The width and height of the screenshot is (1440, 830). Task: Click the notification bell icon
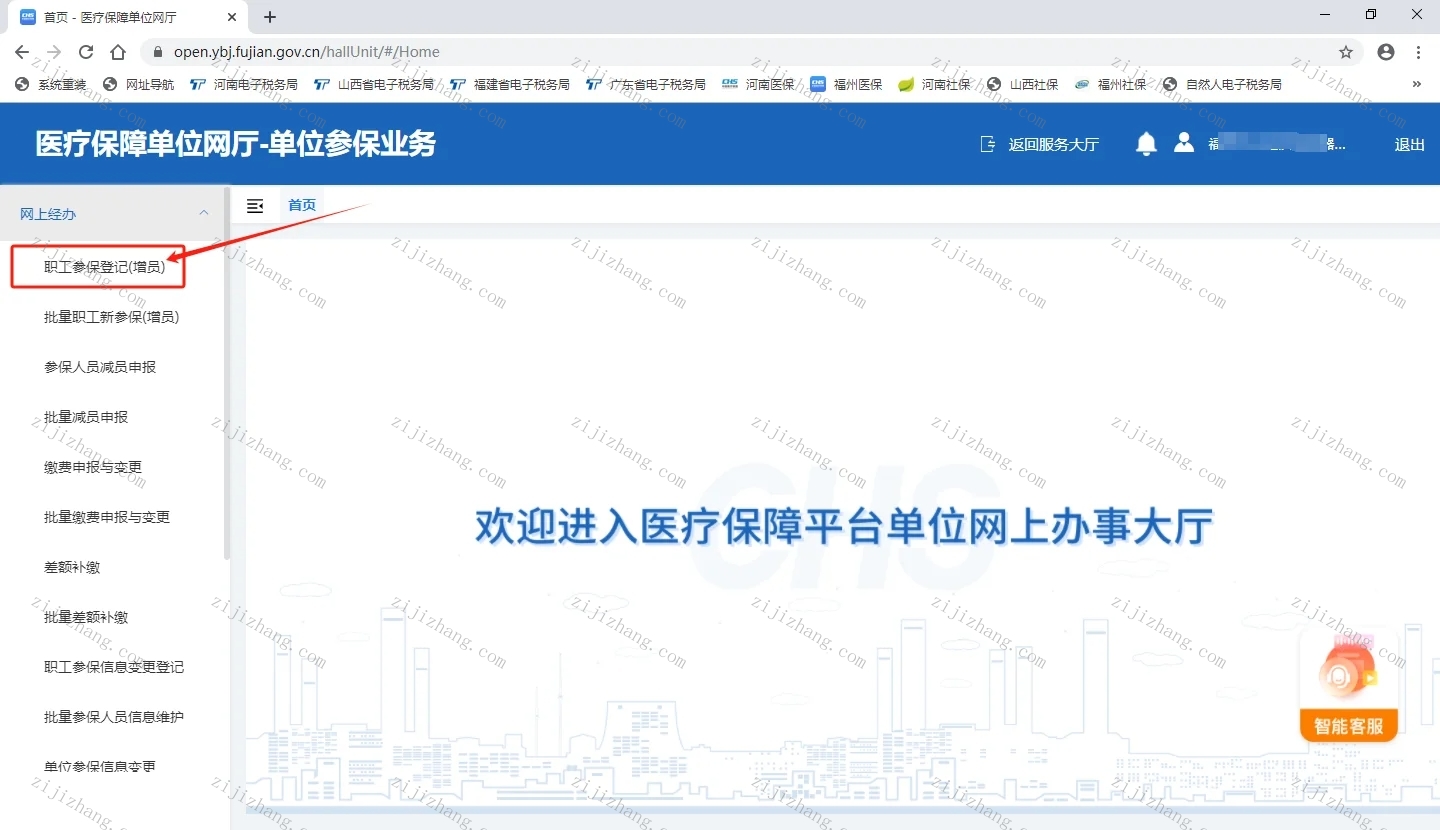pos(1147,144)
